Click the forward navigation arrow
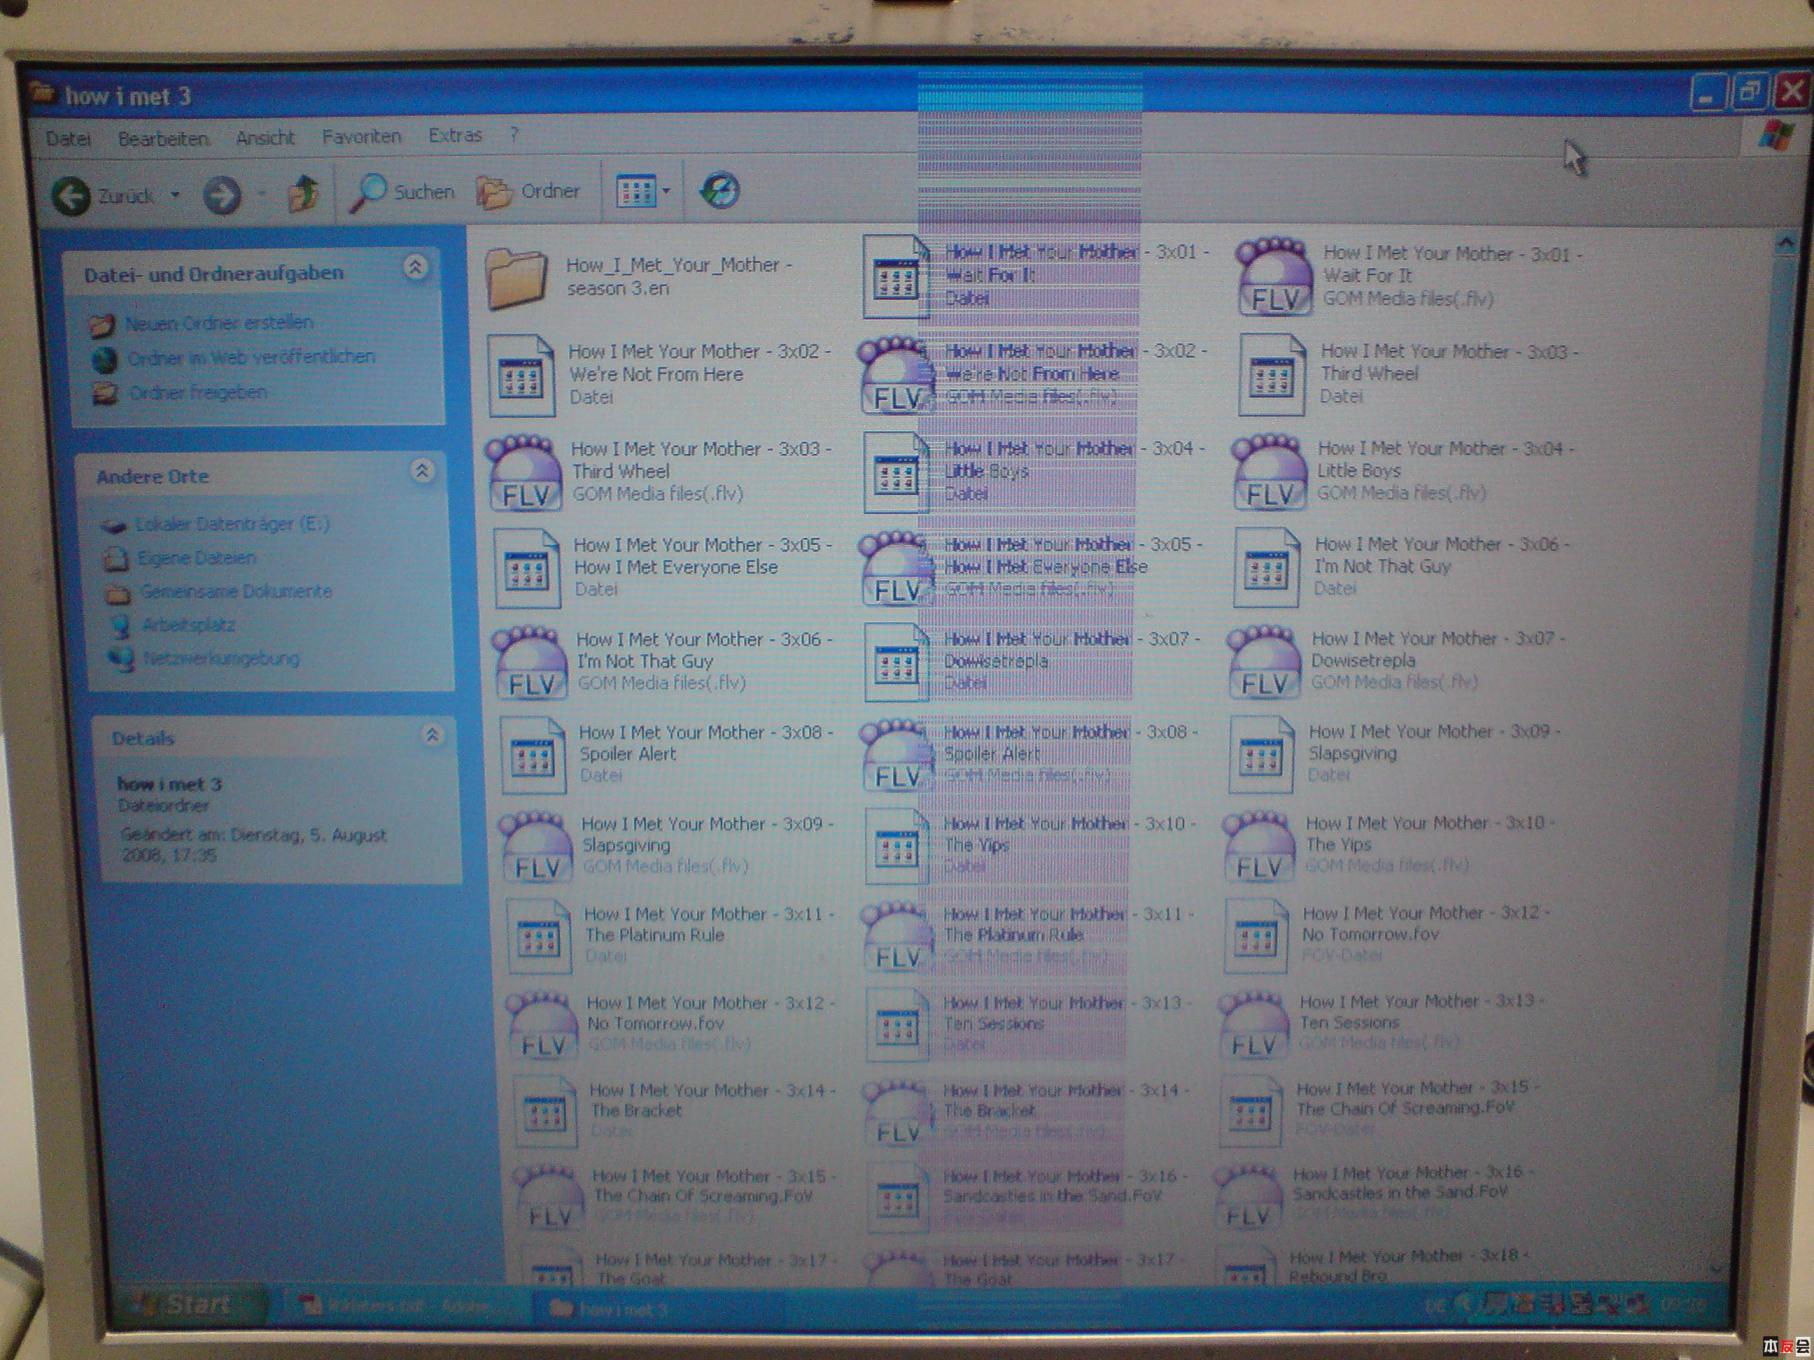The width and height of the screenshot is (1814, 1360). [222, 195]
